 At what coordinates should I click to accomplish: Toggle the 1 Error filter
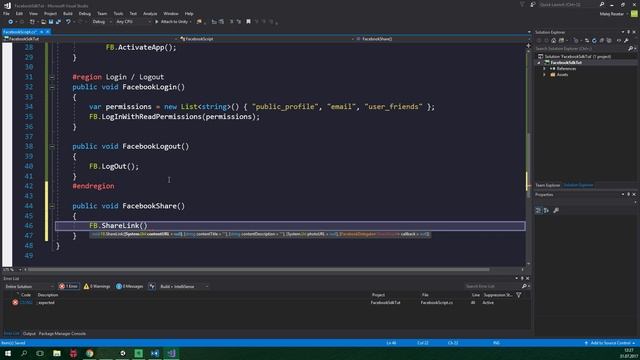coord(69,287)
